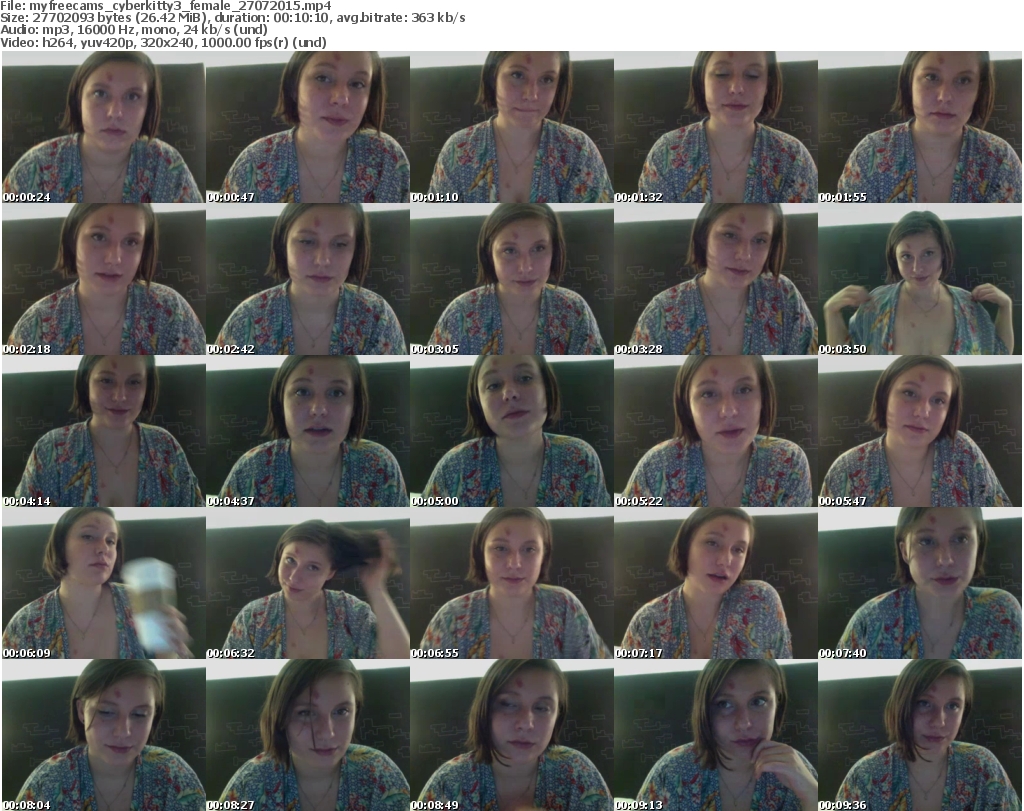Open the frame at 00:06:09
This screenshot has height=811, width=1024.
point(103,583)
